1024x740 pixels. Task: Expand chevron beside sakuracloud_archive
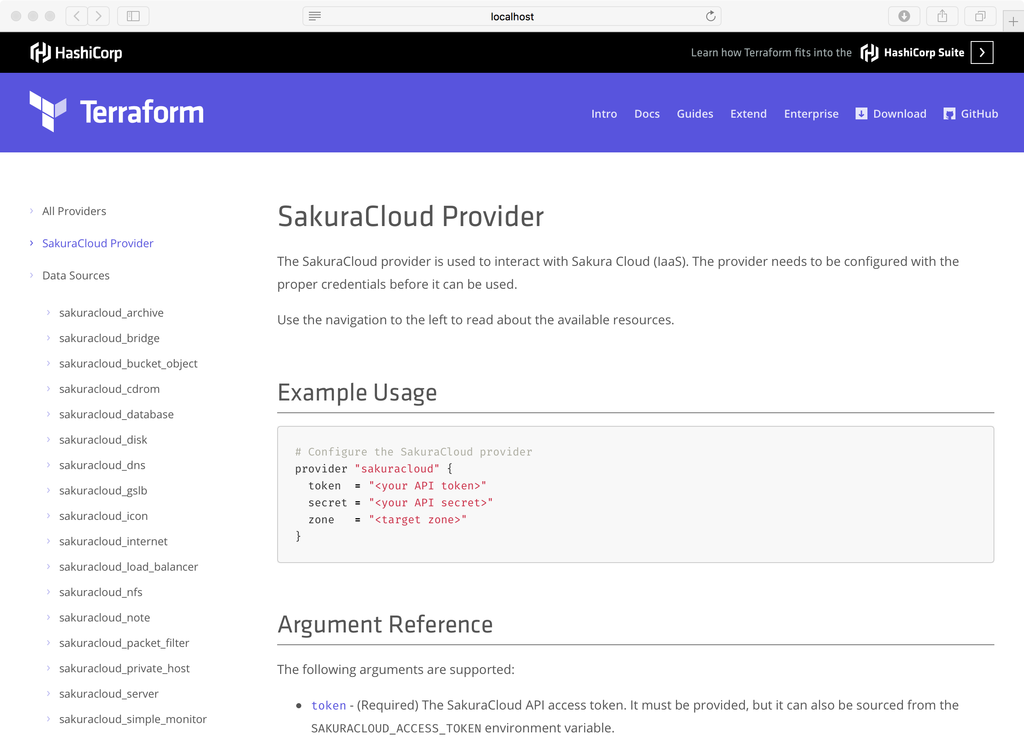tap(48, 313)
